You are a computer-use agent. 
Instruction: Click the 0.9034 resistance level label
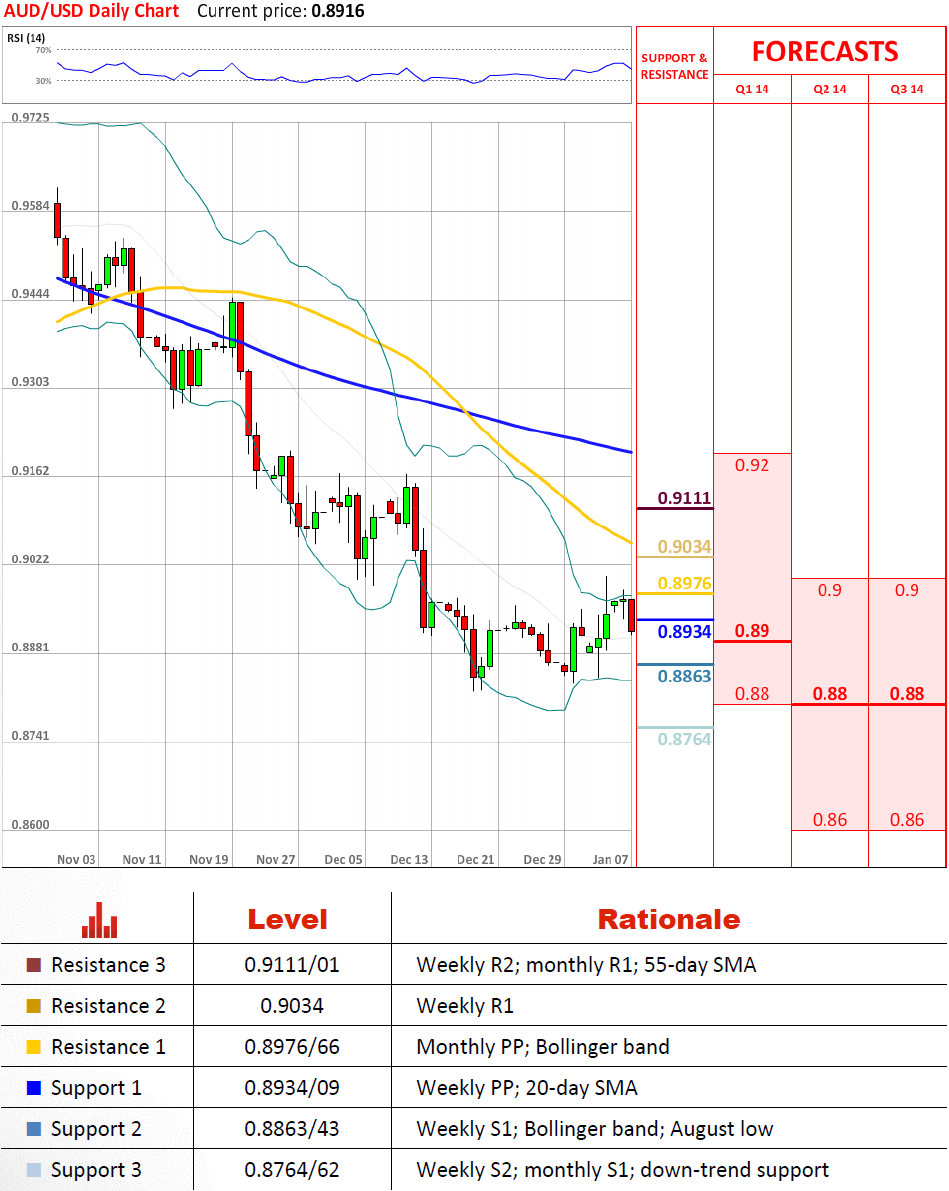point(685,547)
